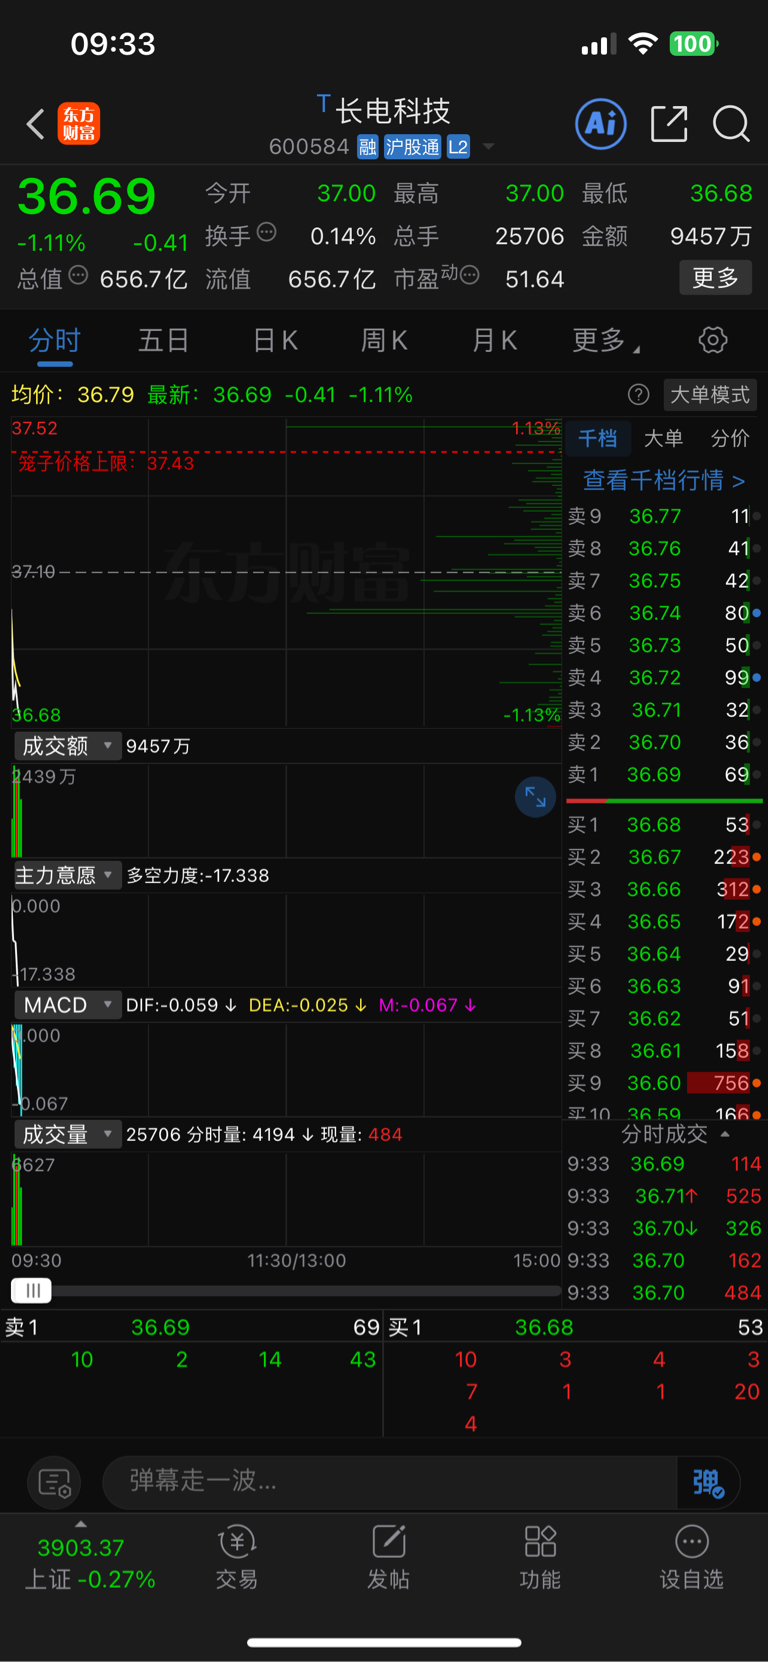Open MACD indicator dropdown
768x1662 pixels.
coord(67,1005)
